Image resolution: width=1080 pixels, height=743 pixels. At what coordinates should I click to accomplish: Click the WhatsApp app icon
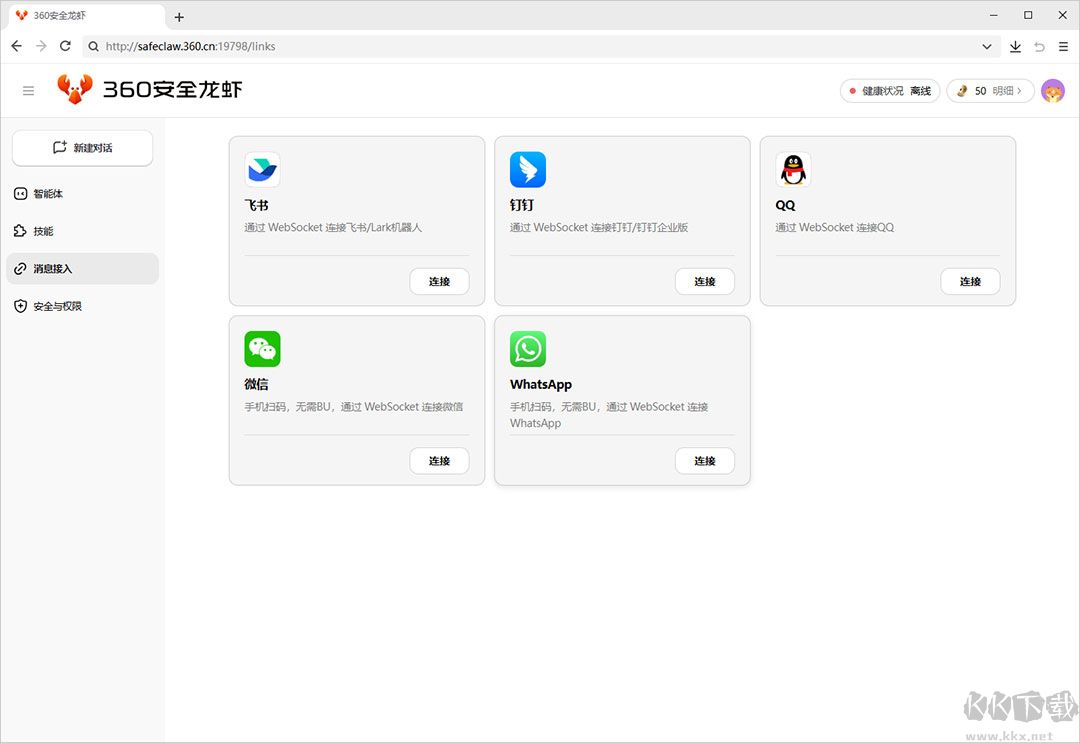click(528, 349)
